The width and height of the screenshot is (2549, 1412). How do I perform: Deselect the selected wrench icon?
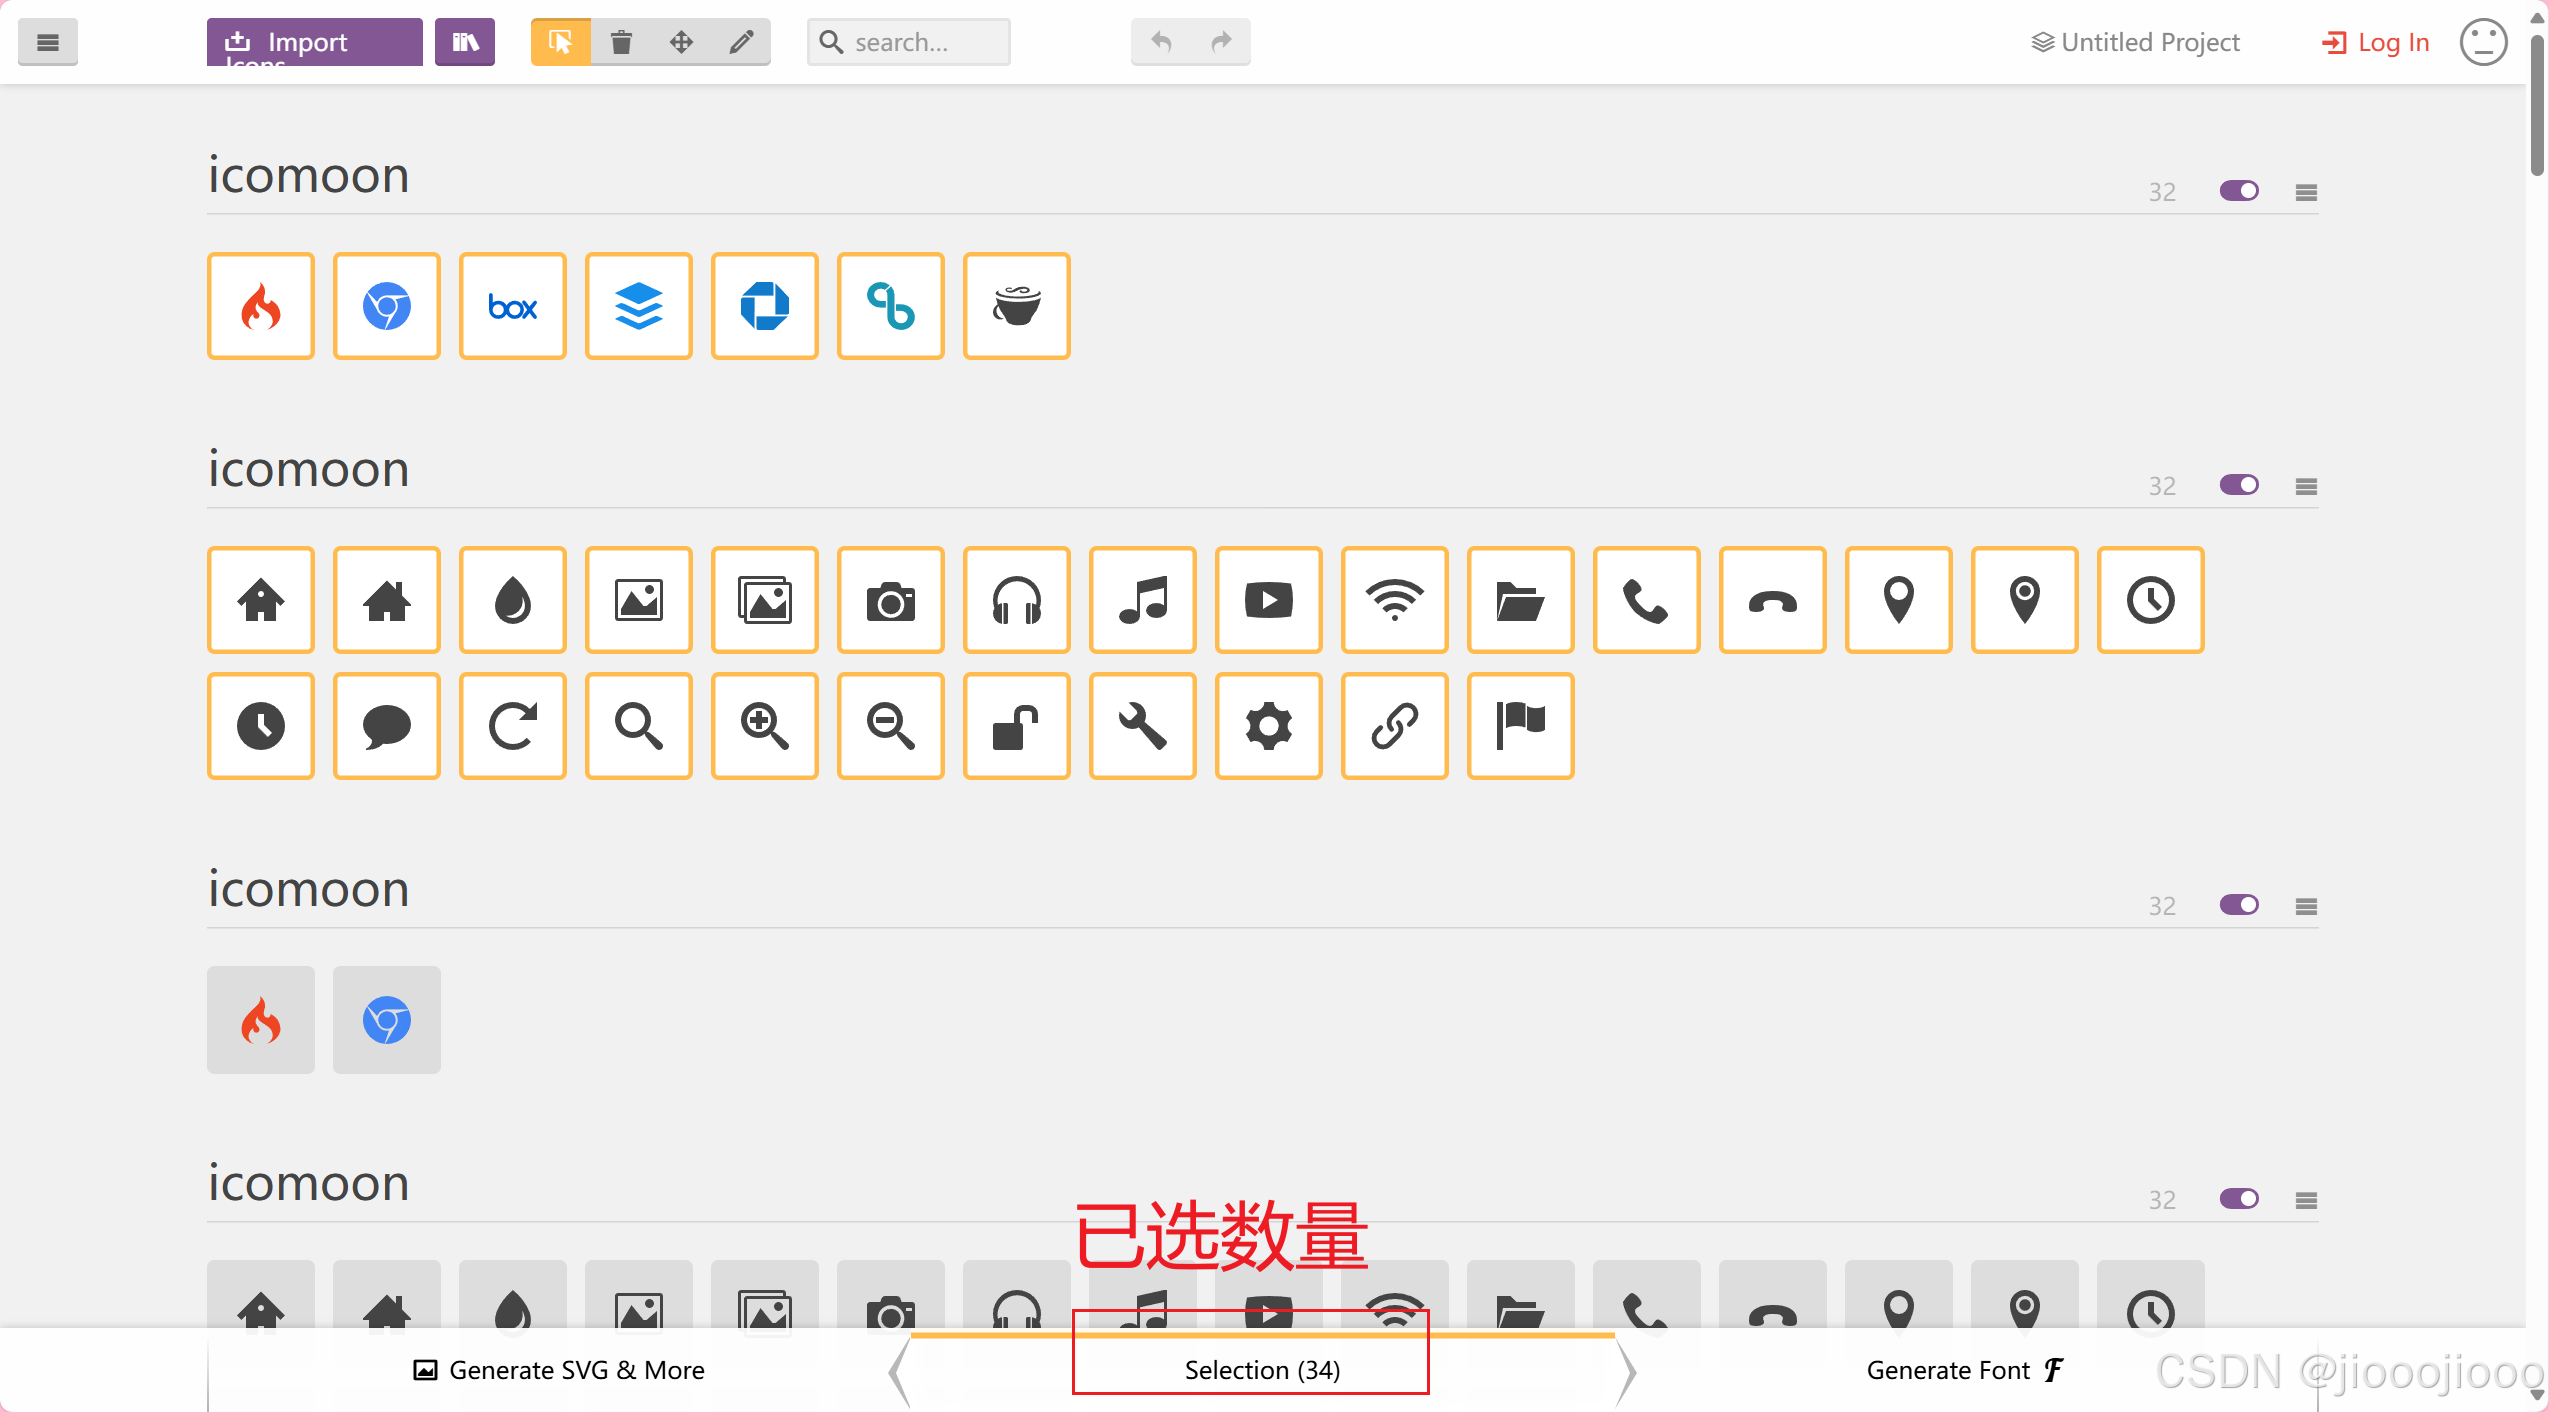(1143, 726)
